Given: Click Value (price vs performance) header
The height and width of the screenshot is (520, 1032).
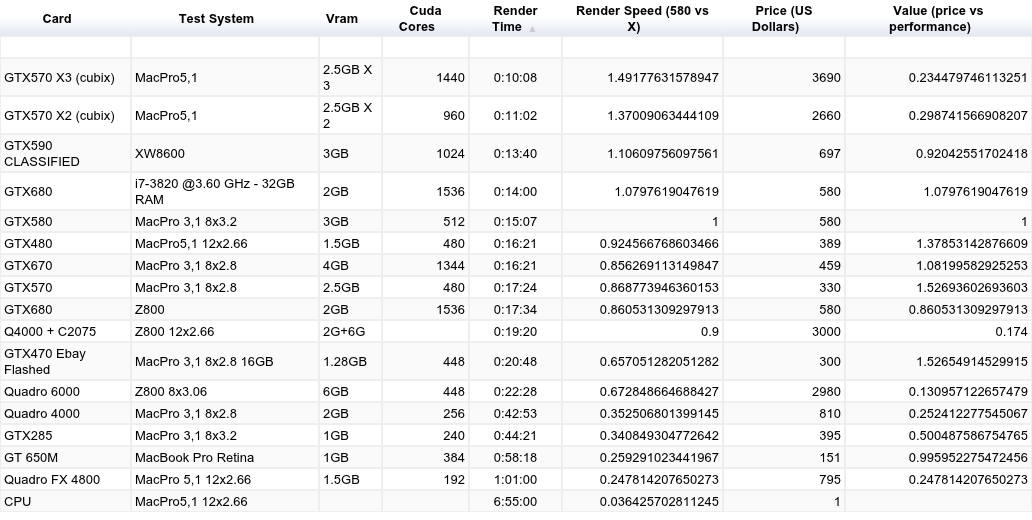Looking at the screenshot, I should [939, 18].
